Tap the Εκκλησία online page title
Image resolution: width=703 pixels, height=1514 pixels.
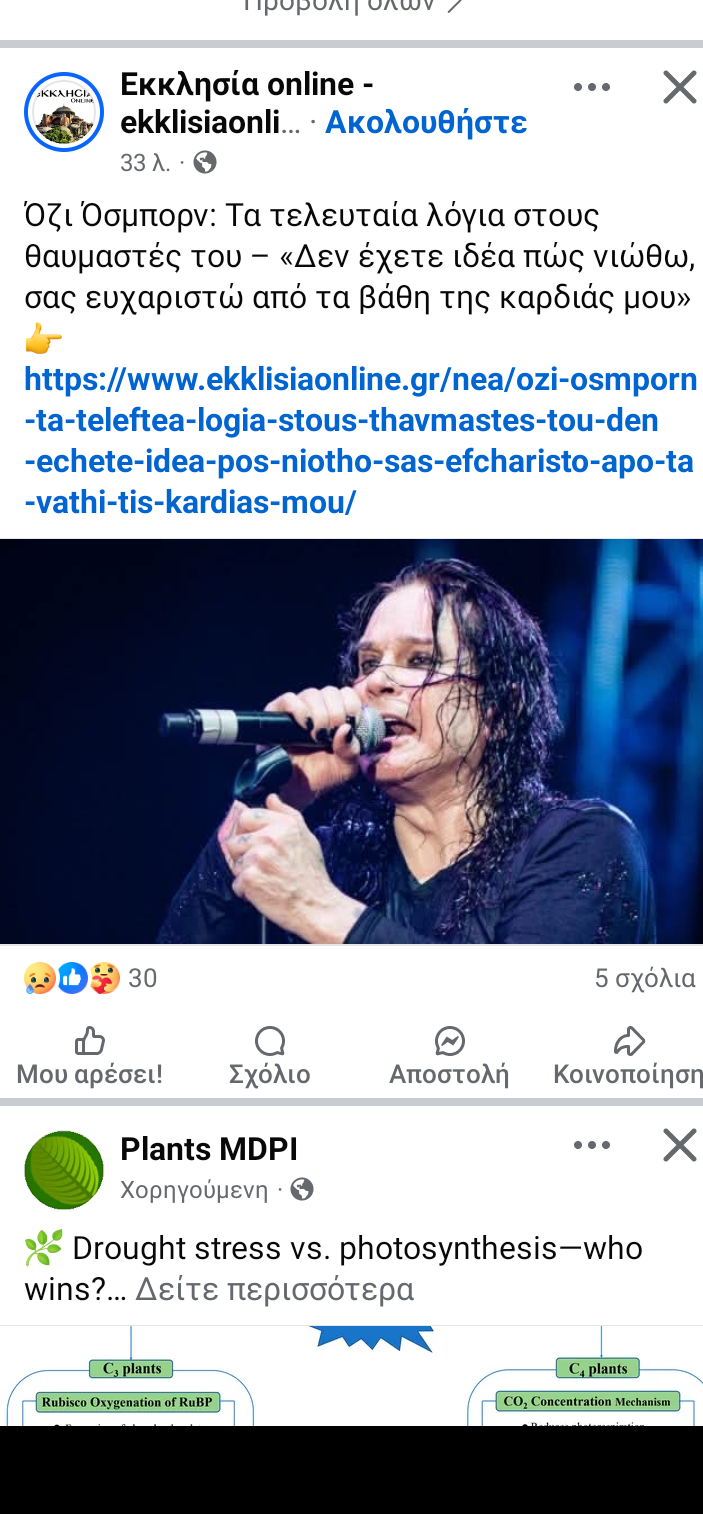pyautogui.click(x=247, y=104)
